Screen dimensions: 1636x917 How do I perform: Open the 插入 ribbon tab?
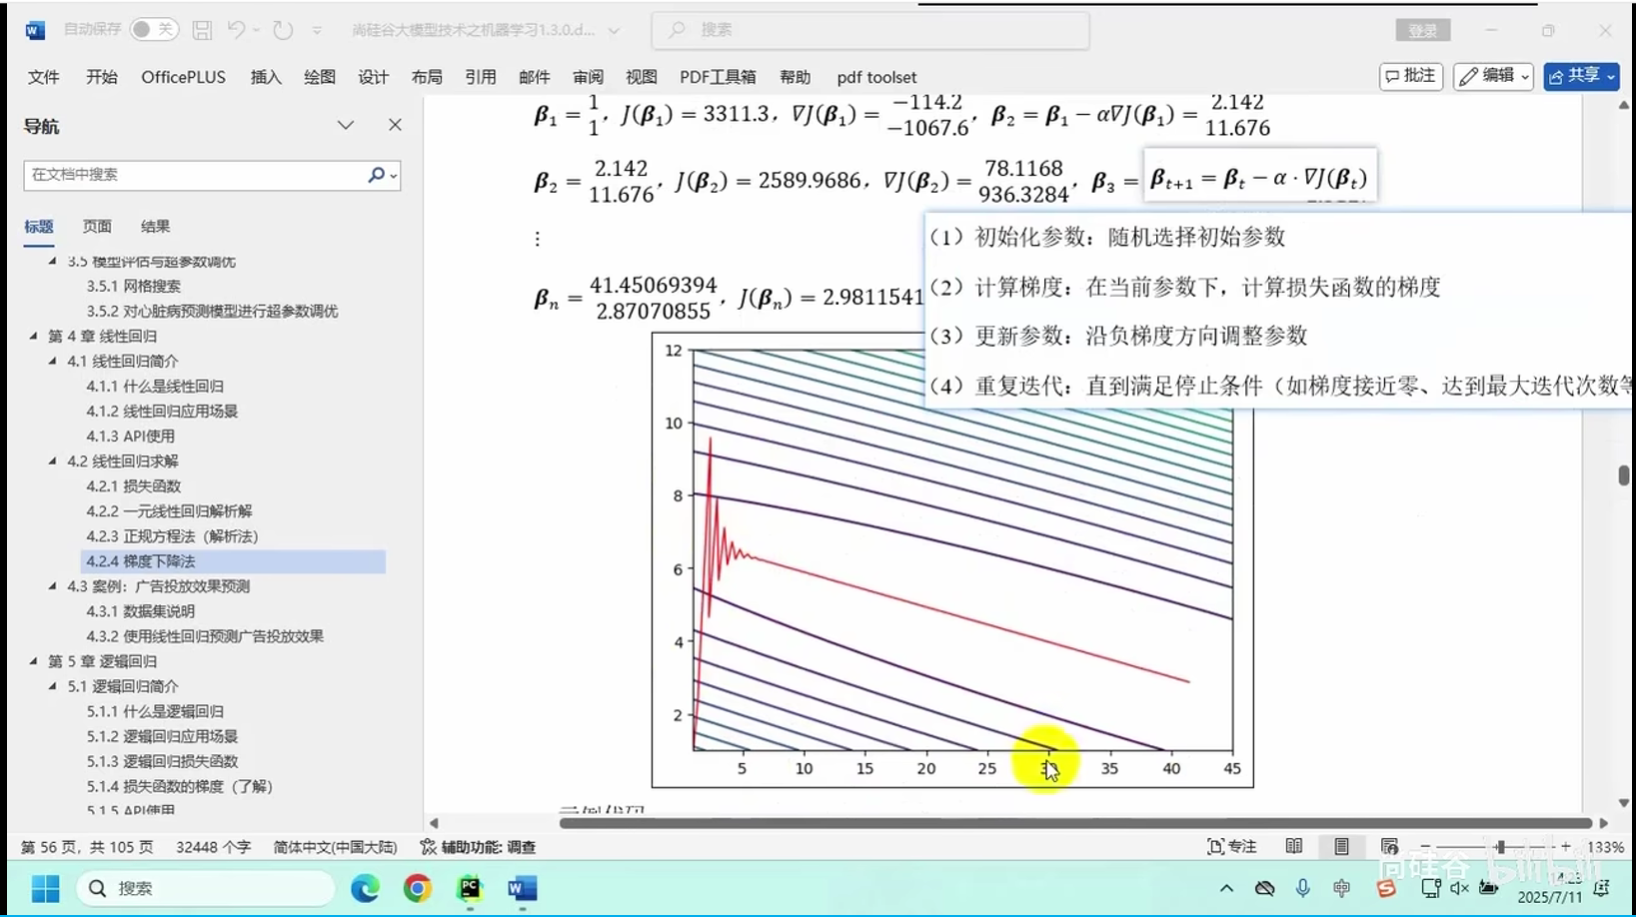tap(266, 77)
